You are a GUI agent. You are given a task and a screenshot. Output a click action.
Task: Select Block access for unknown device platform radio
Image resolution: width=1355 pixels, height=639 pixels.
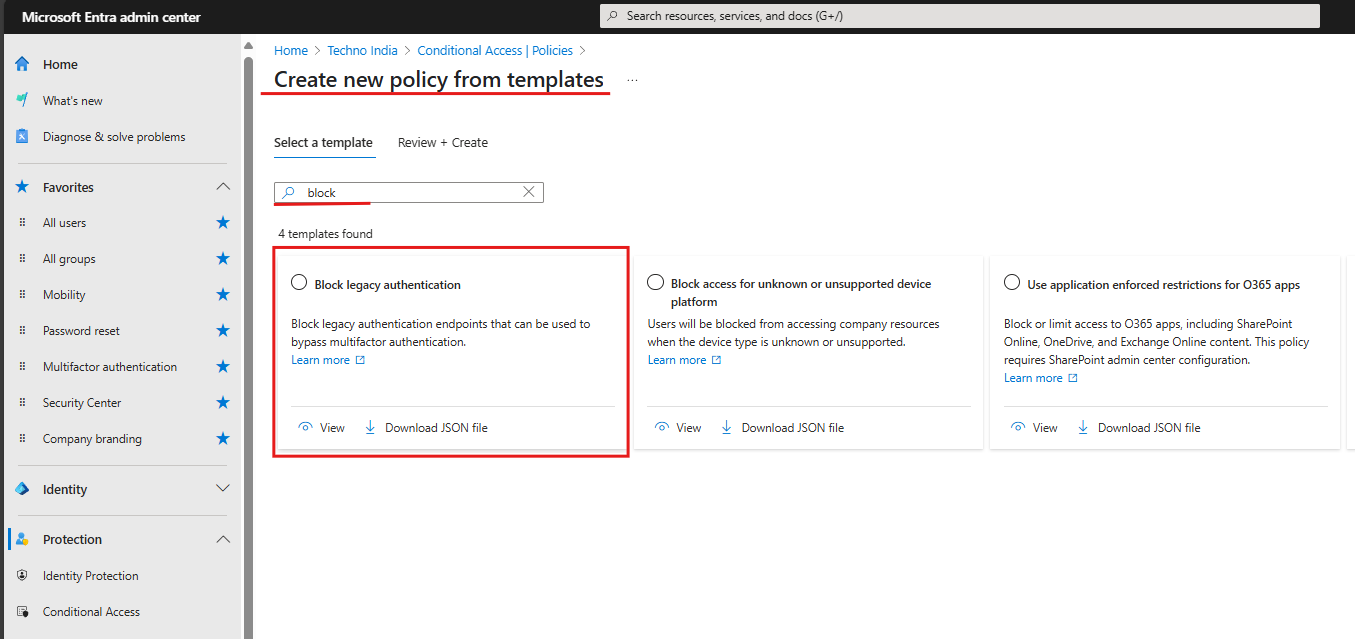[656, 282]
